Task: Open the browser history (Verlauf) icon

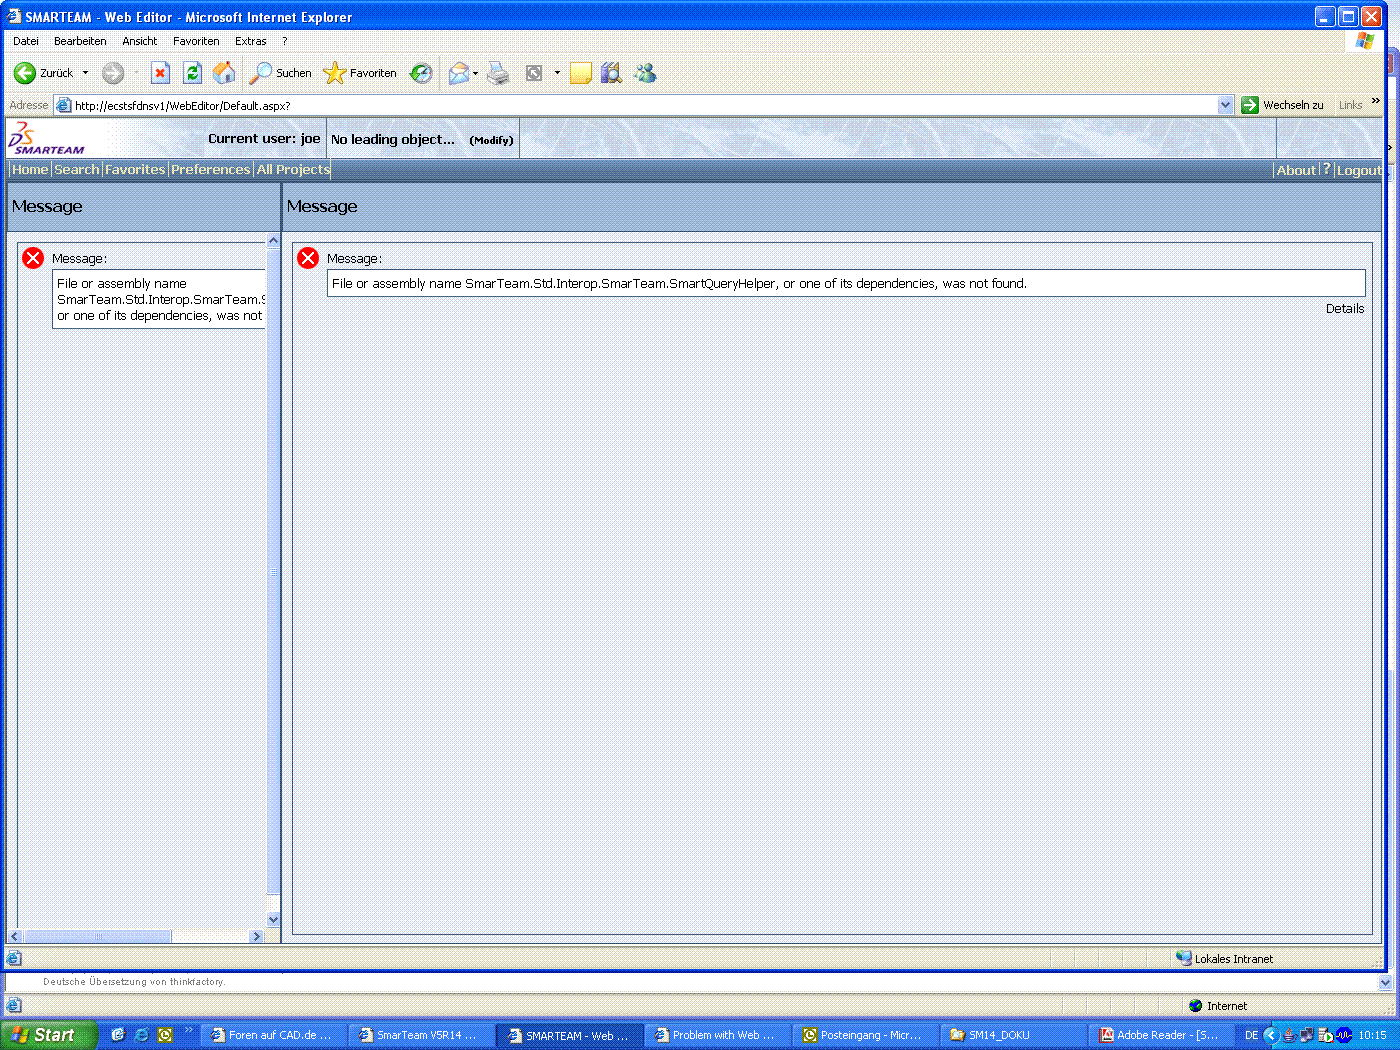Action: 422,73
